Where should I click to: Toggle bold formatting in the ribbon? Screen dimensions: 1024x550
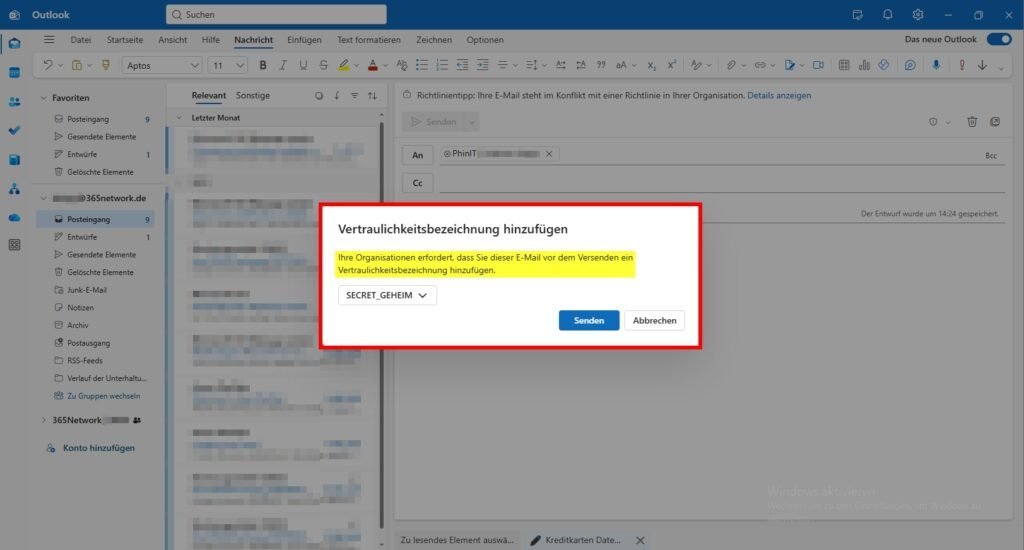tap(263, 65)
